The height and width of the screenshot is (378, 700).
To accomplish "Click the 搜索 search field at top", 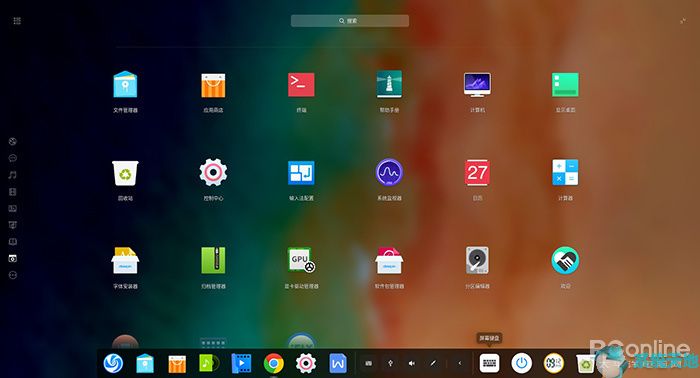I will point(350,21).
